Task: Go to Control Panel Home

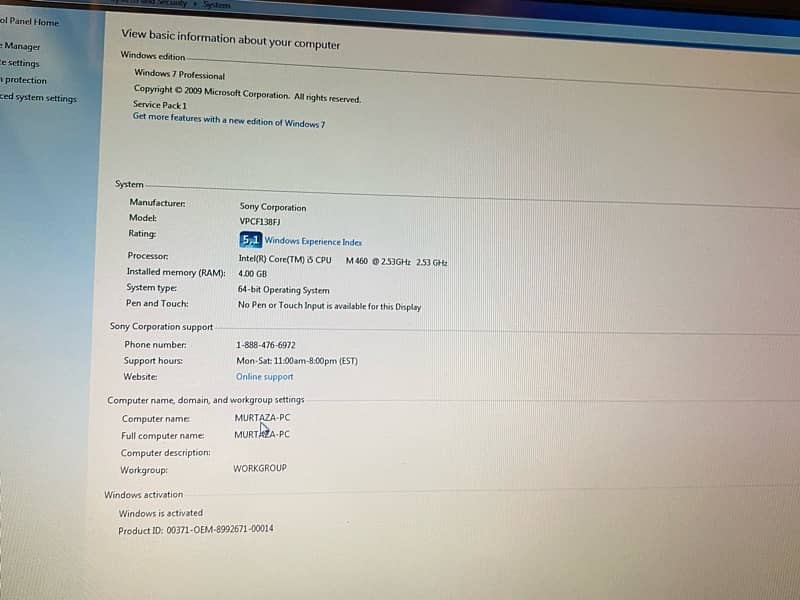Action: pyautogui.click(x=29, y=22)
